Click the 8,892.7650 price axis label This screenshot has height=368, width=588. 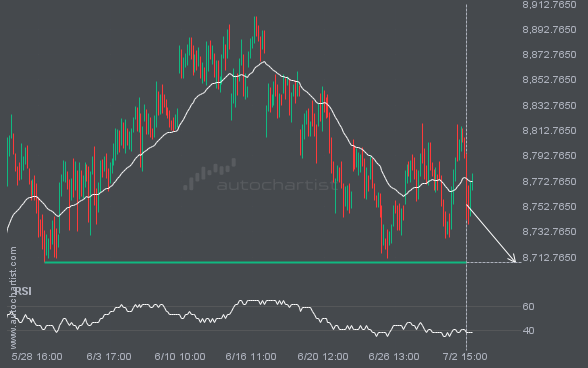[x=549, y=30]
